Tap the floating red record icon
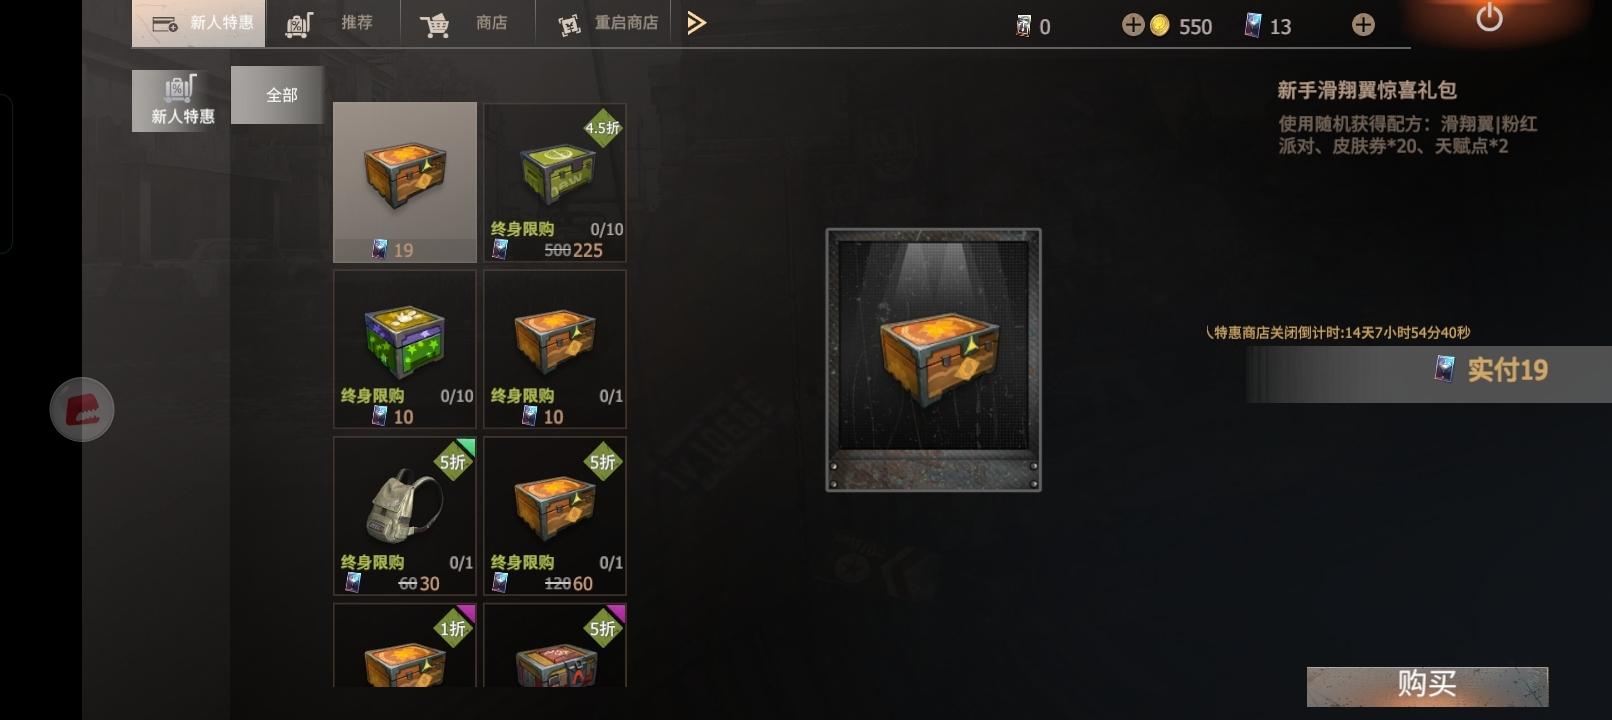Viewport: 1612px width, 720px height. point(82,409)
